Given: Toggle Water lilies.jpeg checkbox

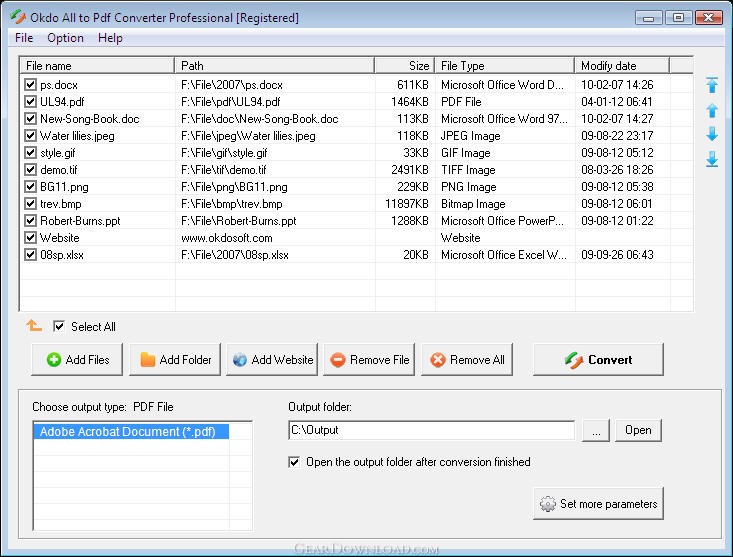Looking at the screenshot, I should point(30,136).
